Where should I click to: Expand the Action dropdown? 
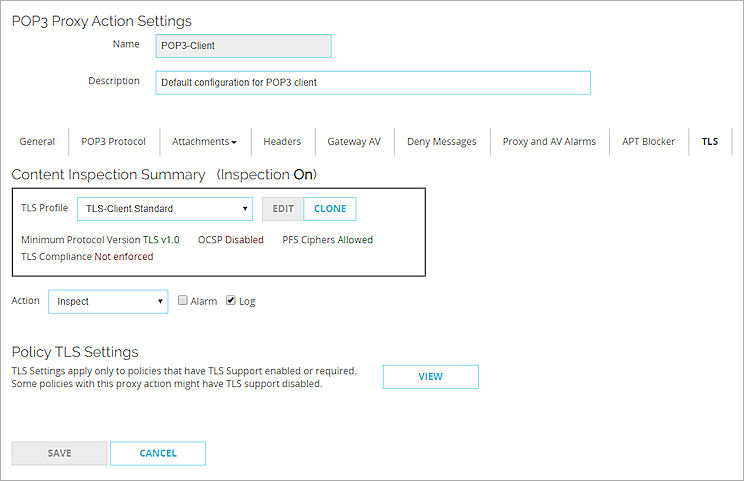[108, 301]
